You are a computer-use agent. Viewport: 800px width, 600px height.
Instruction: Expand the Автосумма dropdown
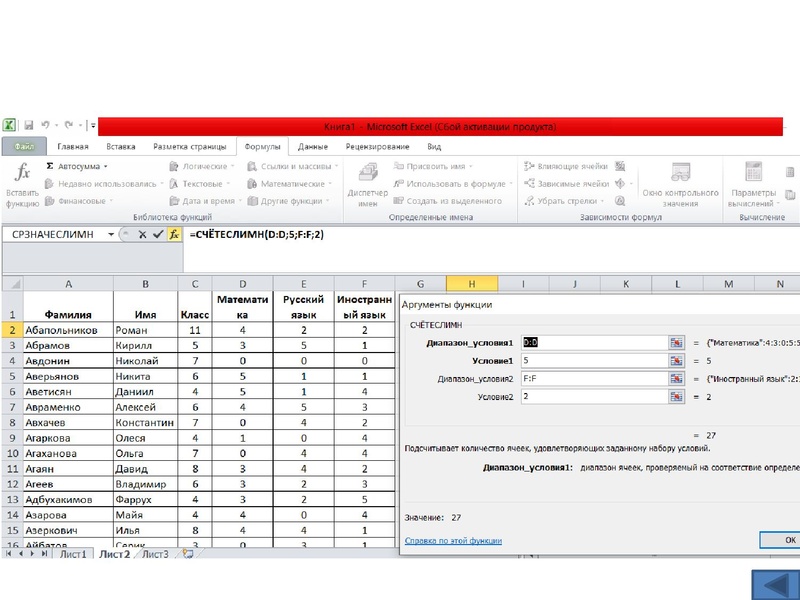click(x=105, y=166)
